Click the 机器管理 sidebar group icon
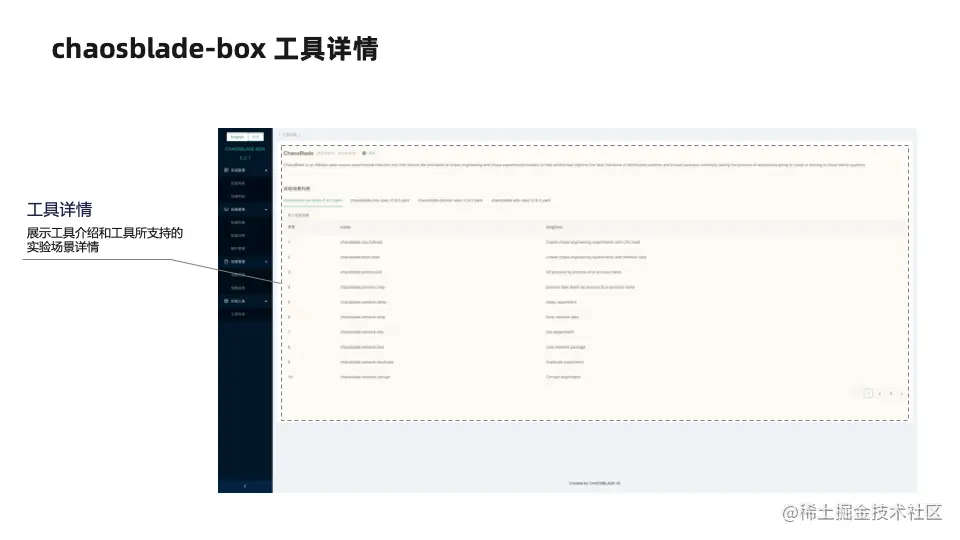Image resolution: width=960 pixels, height=540 pixels. coord(227,209)
